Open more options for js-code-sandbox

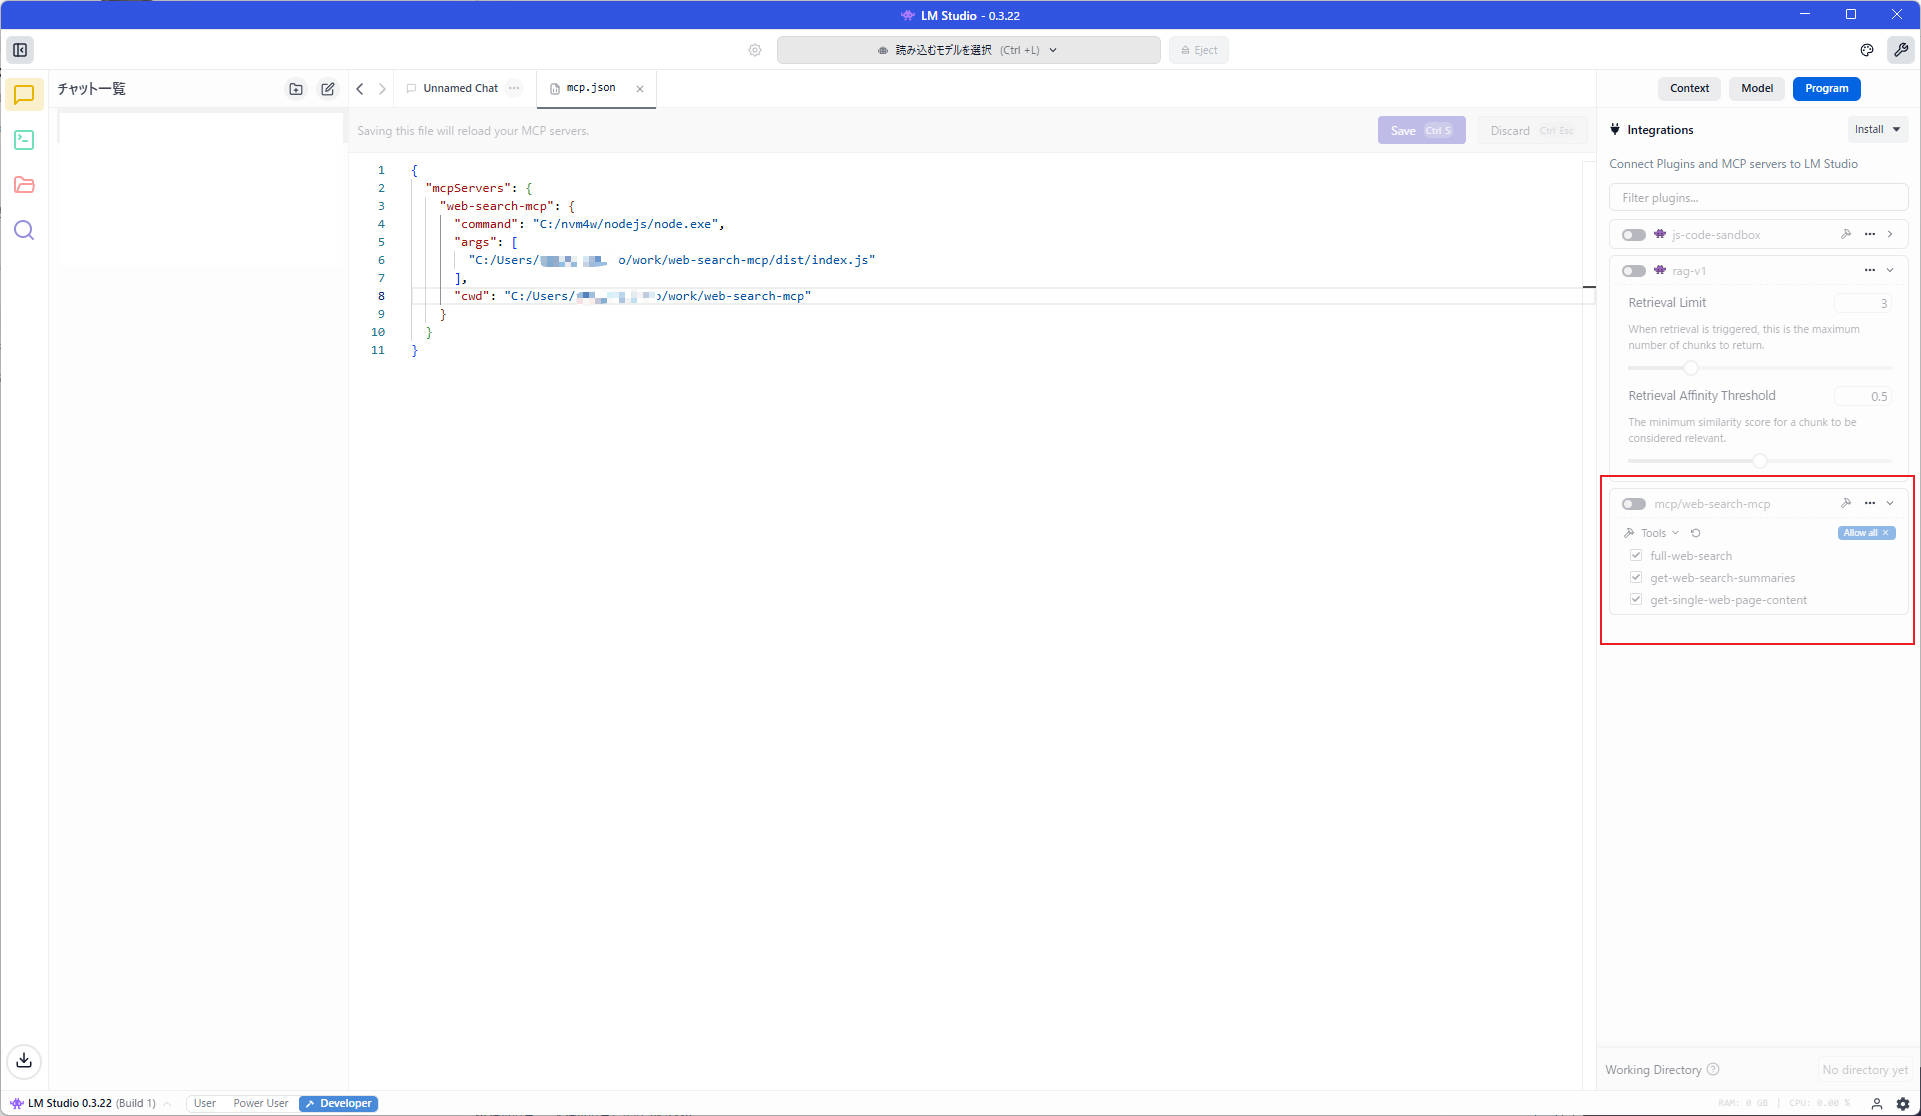(1870, 234)
